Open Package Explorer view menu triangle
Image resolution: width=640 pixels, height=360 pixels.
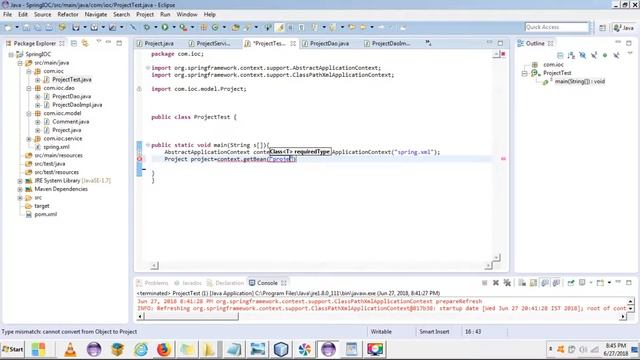click(98, 42)
